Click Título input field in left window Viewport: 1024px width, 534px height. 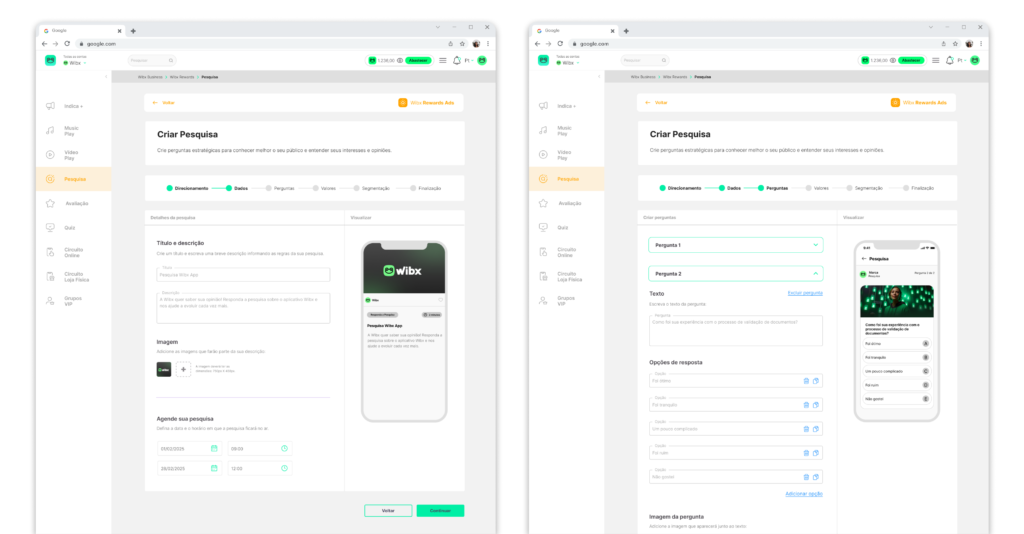tap(243, 274)
